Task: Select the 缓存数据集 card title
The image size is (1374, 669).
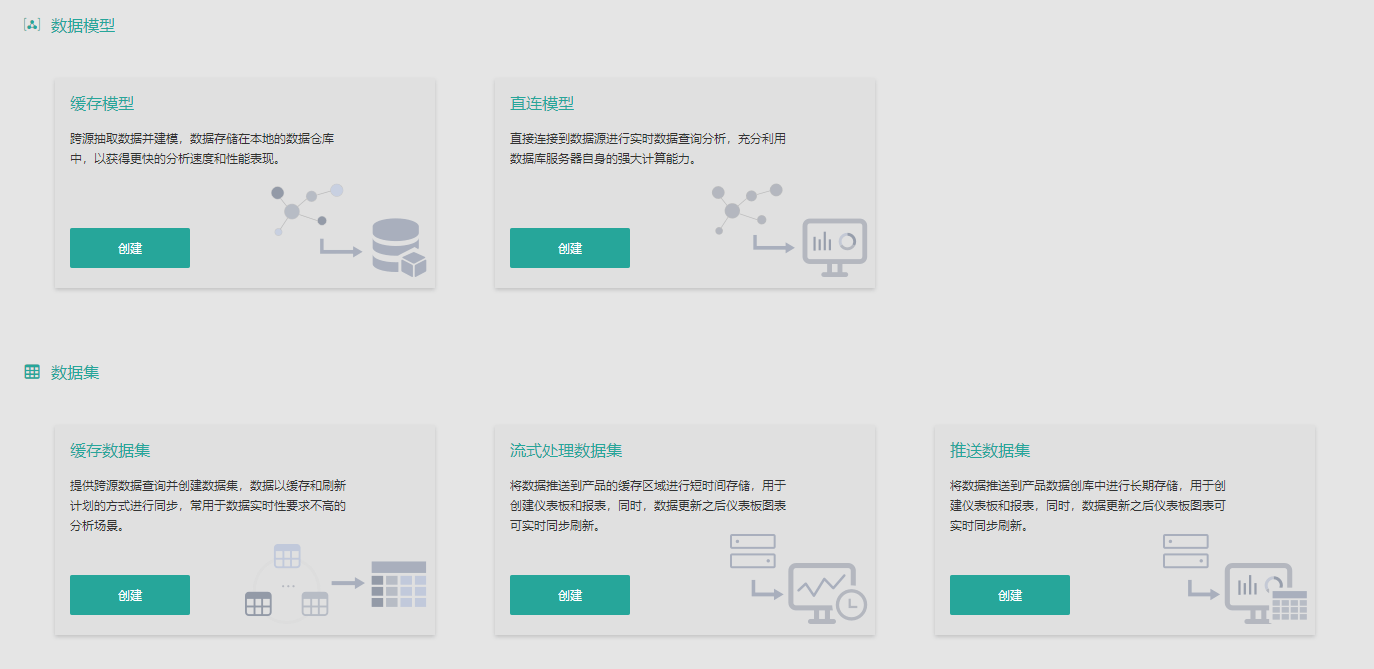Action: pos(110,451)
